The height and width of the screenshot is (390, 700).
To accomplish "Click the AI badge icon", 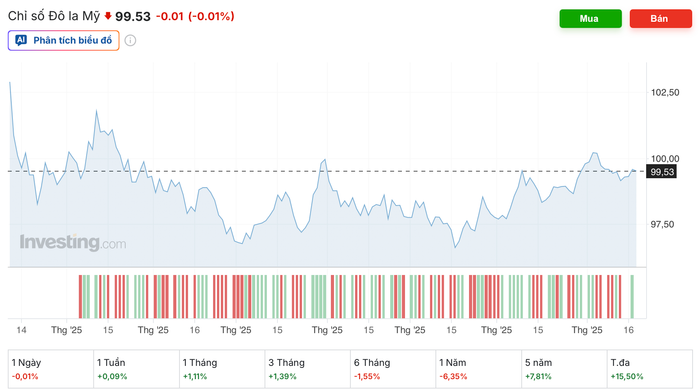I will [x=21, y=41].
